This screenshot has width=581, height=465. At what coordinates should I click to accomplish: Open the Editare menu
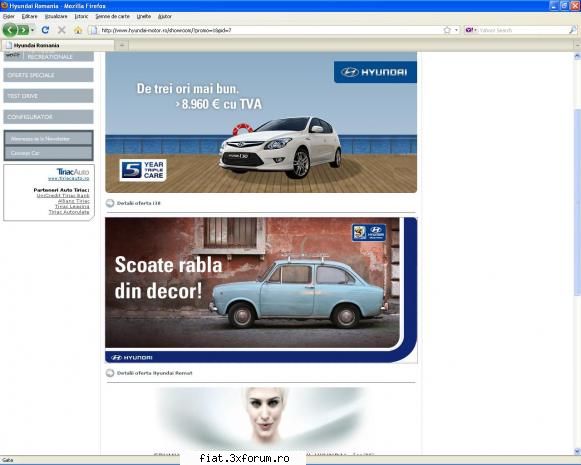pos(29,16)
